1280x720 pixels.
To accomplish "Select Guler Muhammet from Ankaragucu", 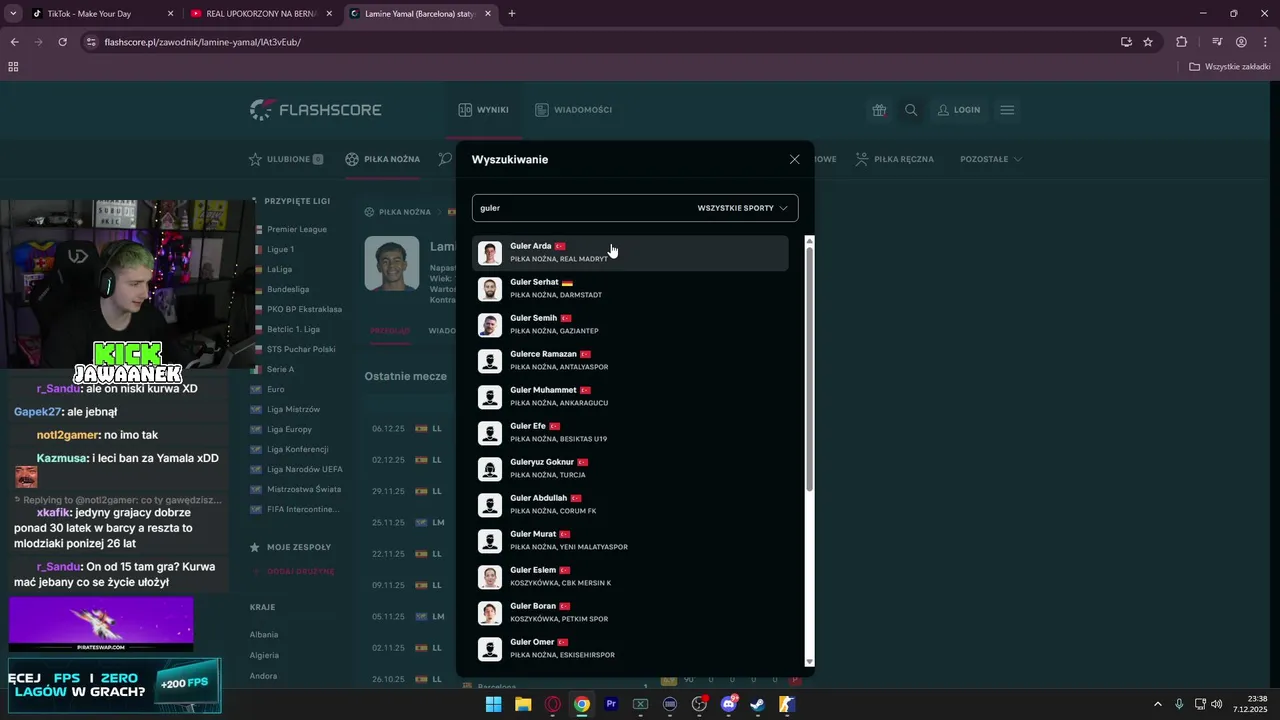I will point(630,397).
